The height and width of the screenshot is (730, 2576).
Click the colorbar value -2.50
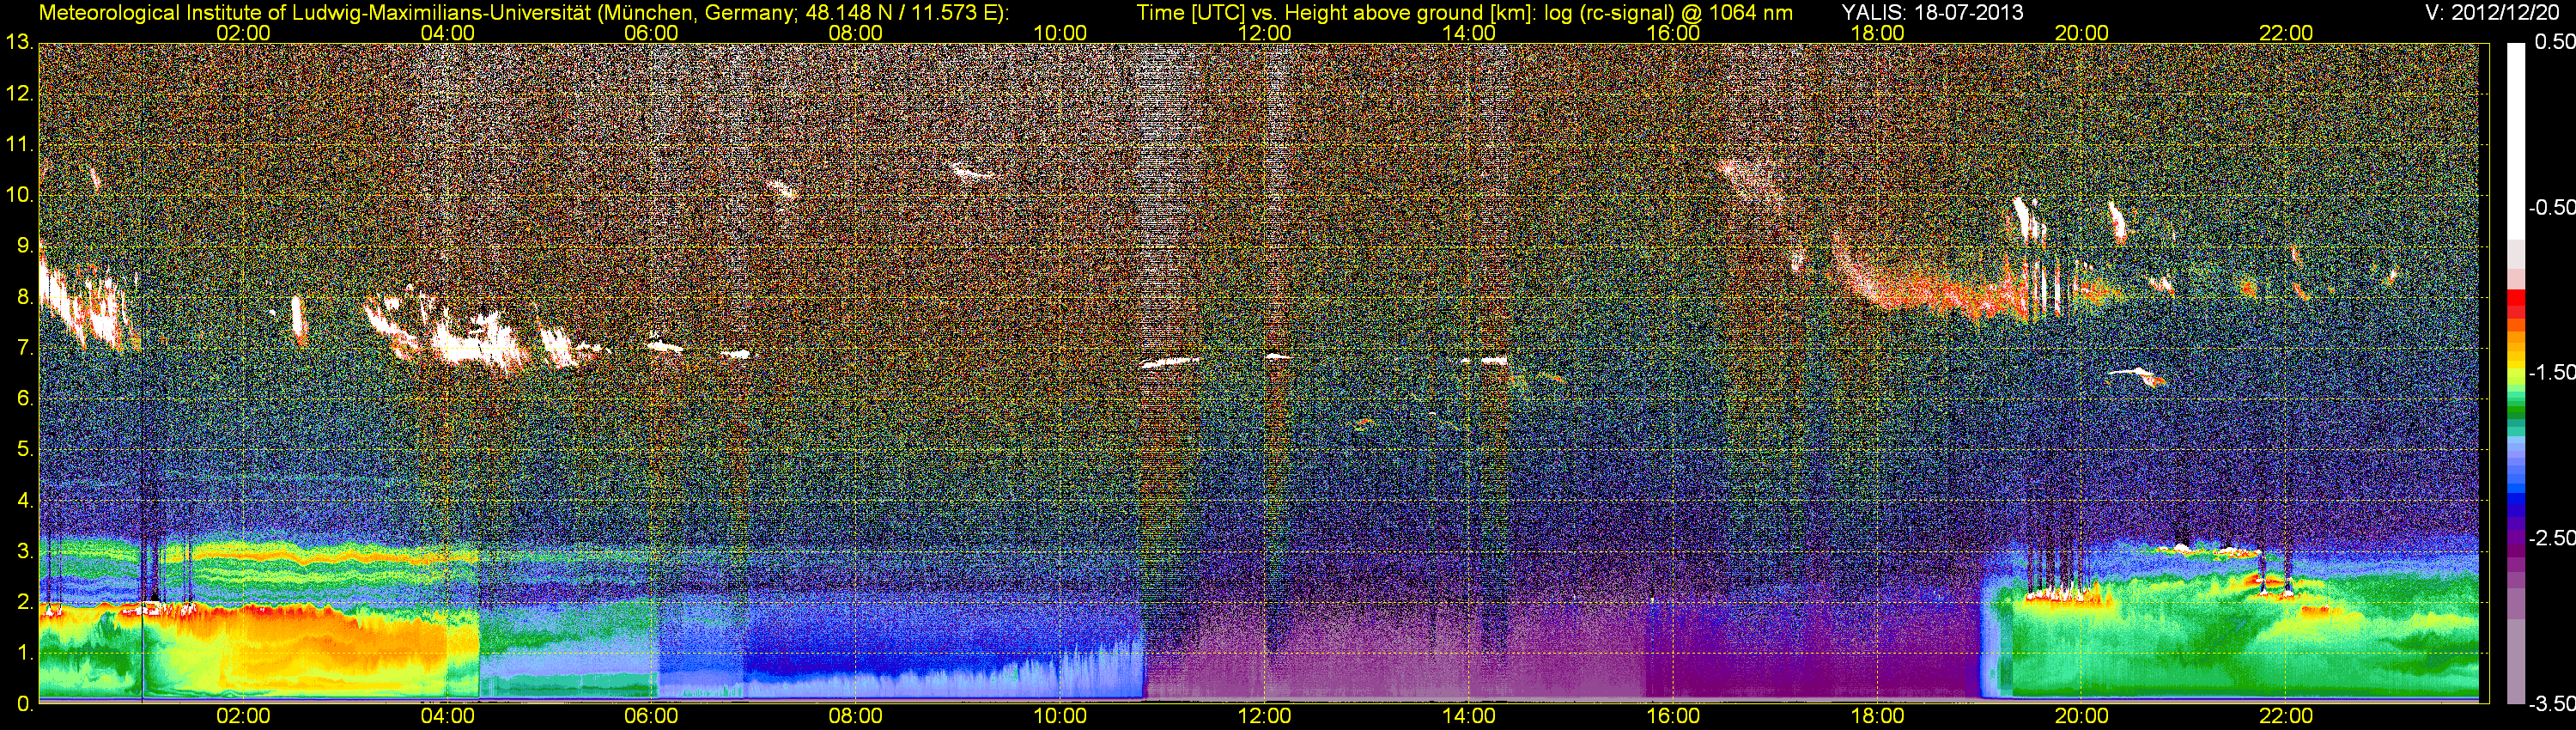tap(2551, 538)
